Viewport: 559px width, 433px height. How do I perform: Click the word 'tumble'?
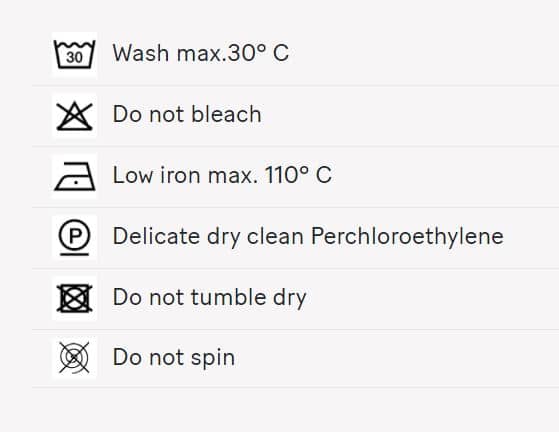(x=229, y=297)
